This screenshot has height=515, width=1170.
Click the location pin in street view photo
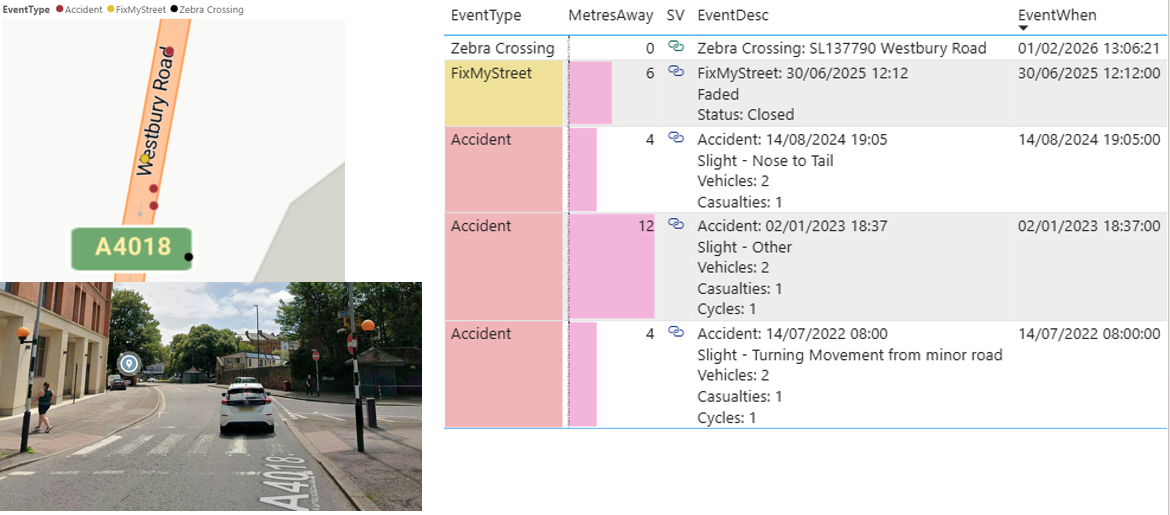(128, 363)
